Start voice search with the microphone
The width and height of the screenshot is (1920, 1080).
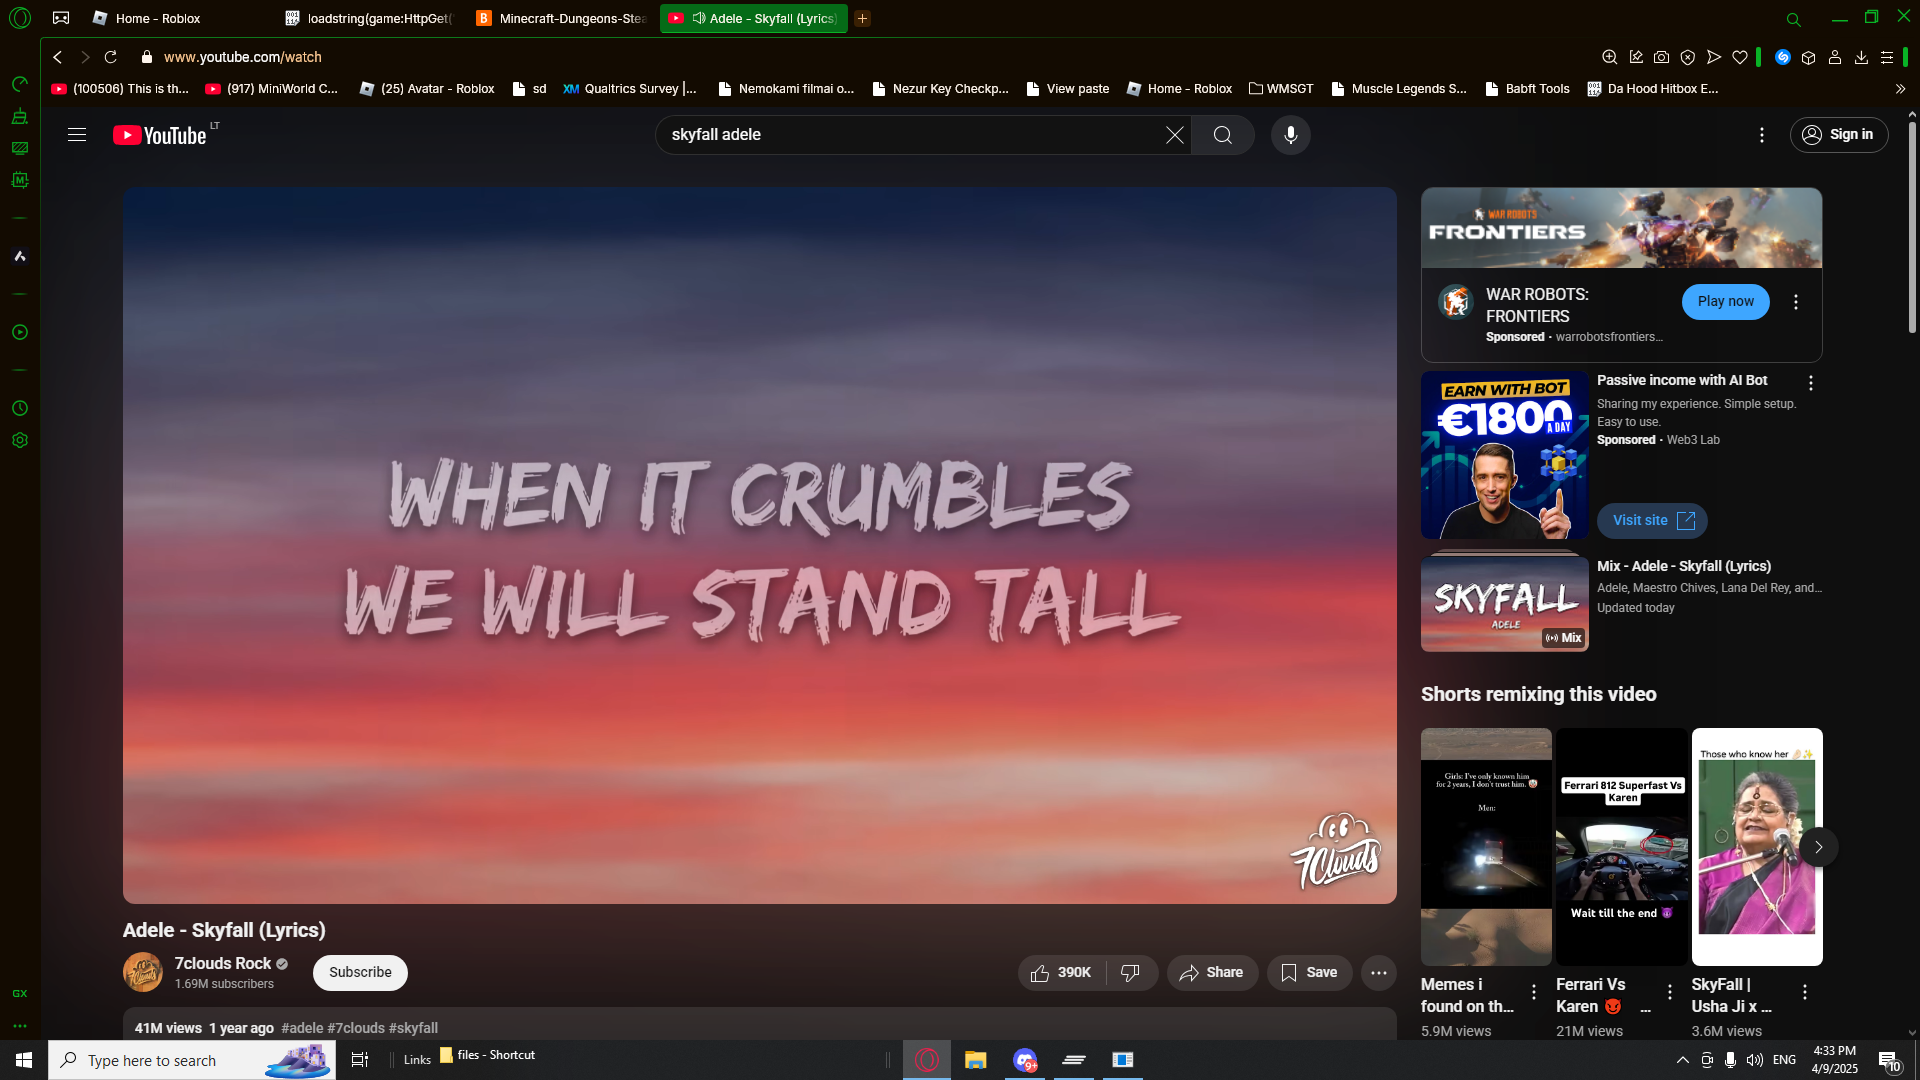point(1291,135)
